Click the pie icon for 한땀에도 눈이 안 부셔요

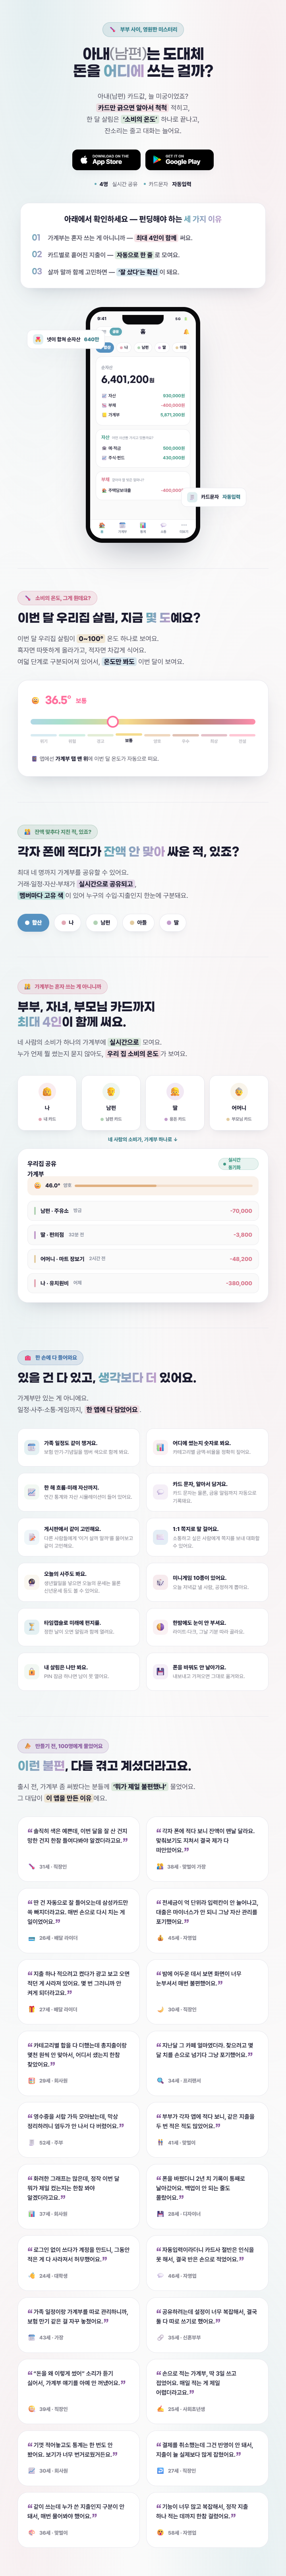[x=160, y=1626]
